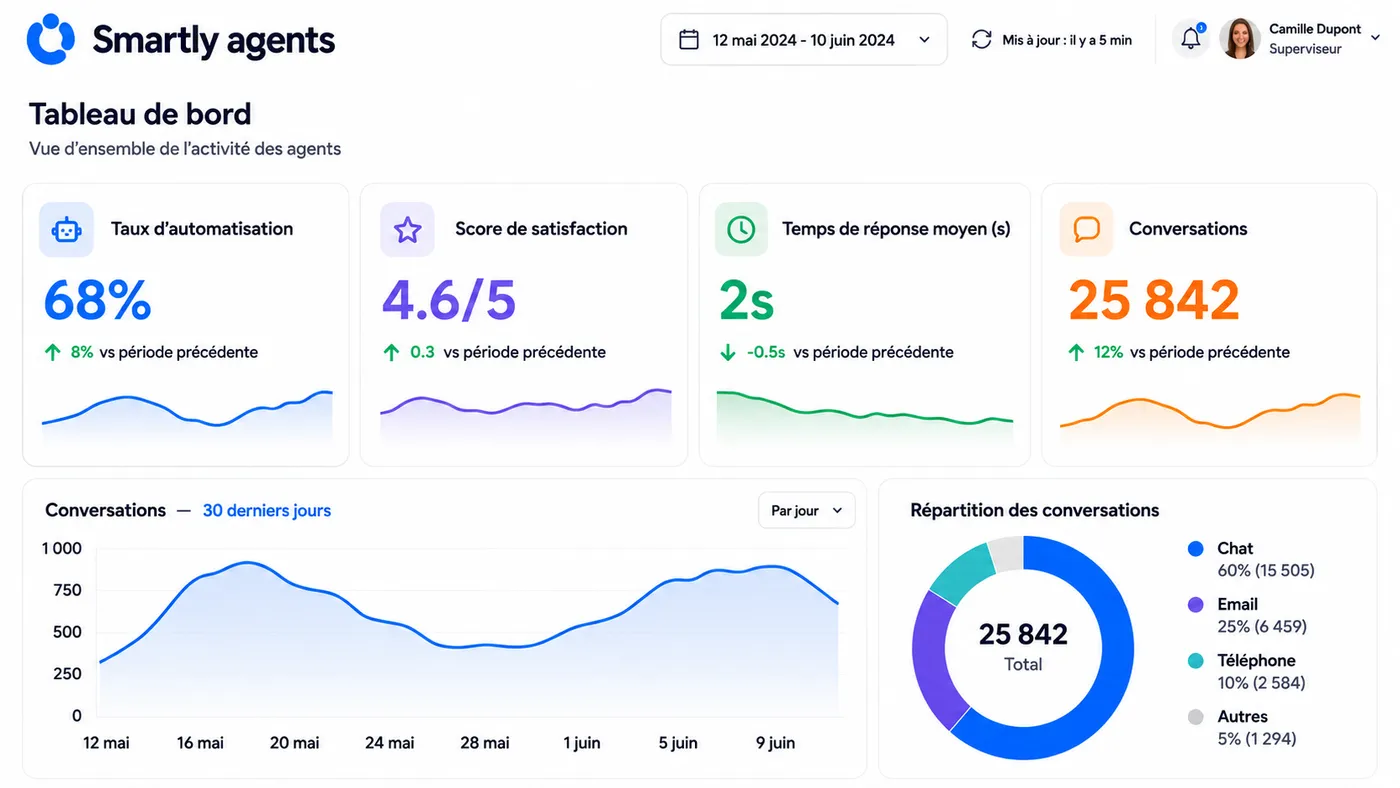Click the orange 25 842 conversations value

click(1154, 299)
